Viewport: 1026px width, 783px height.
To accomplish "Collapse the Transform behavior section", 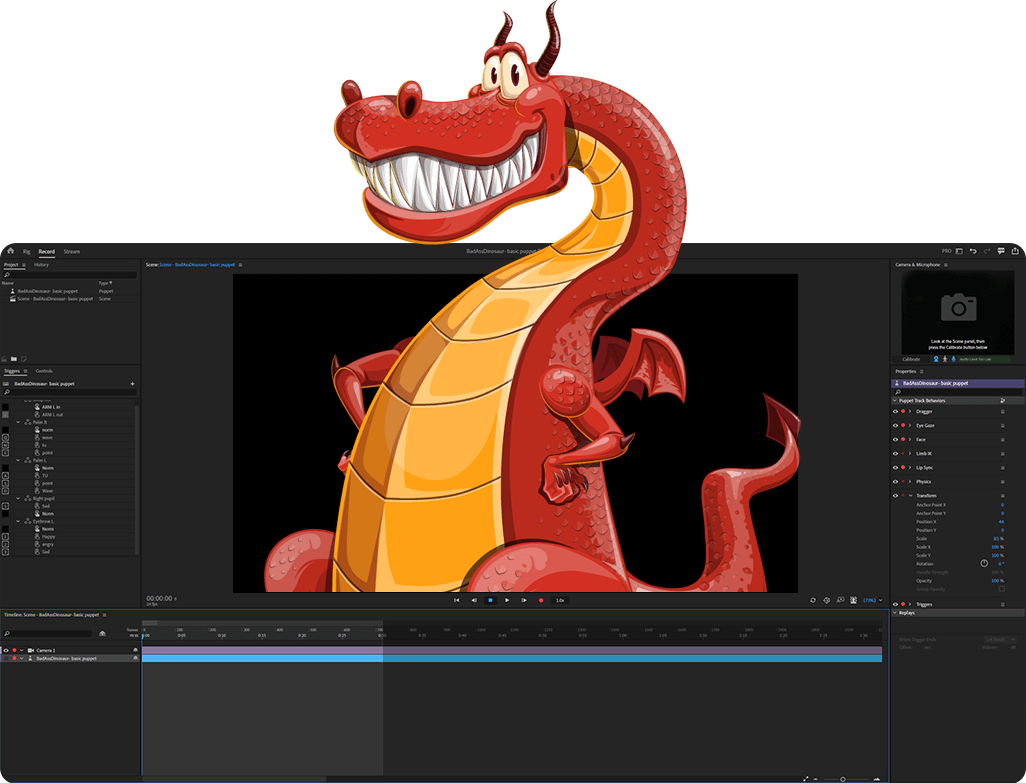I will click(x=909, y=495).
